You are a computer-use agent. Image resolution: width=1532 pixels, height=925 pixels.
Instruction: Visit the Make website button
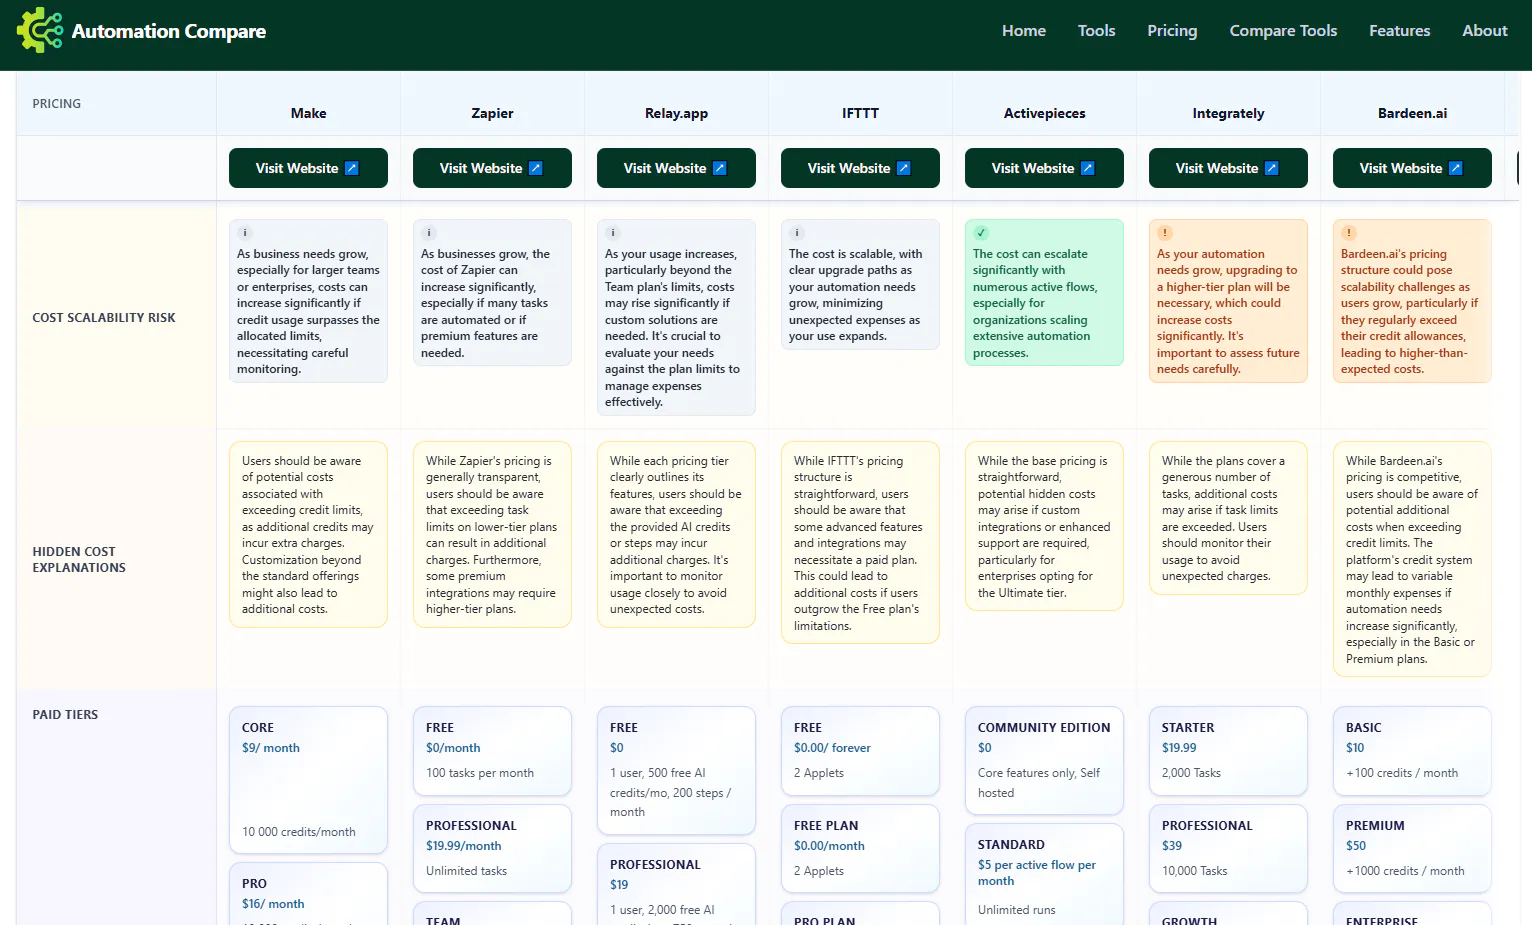coord(308,168)
